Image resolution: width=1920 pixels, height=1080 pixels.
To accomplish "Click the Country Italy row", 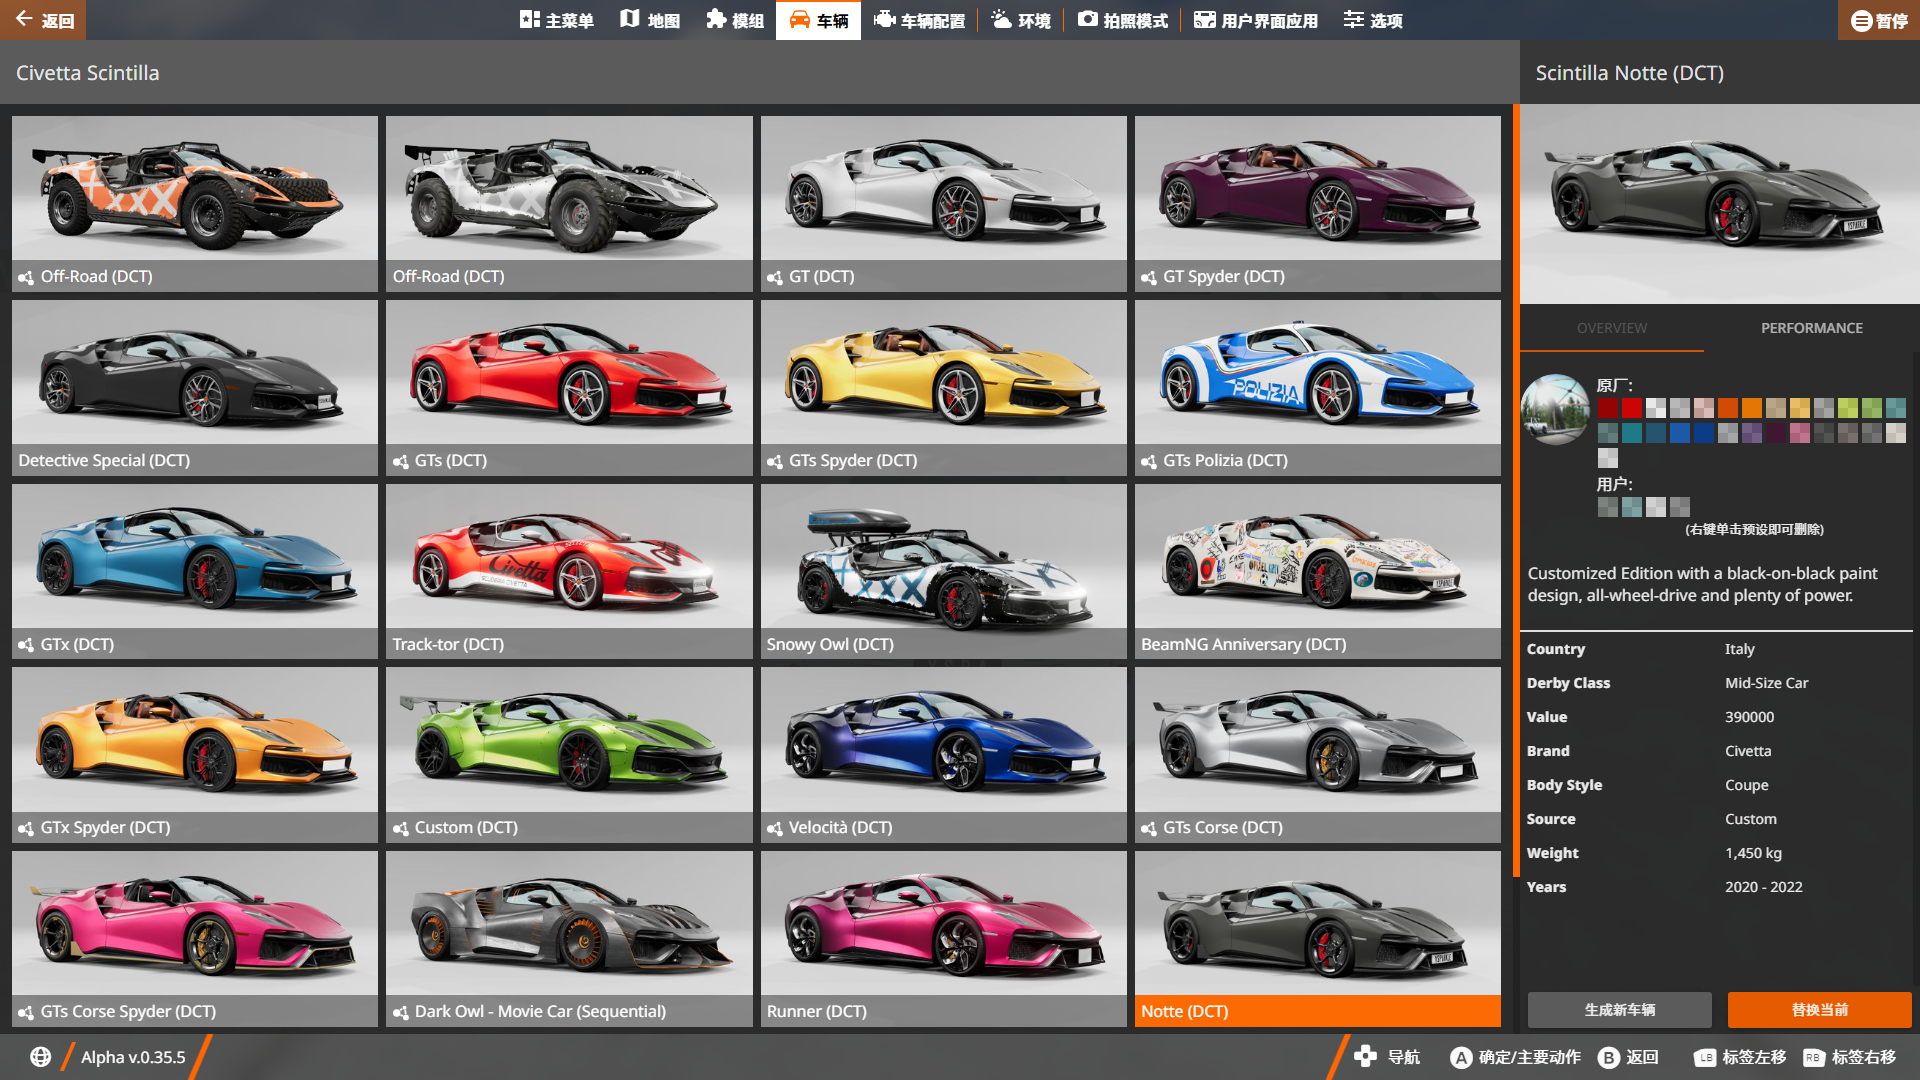I will click(x=1716, y=649).
